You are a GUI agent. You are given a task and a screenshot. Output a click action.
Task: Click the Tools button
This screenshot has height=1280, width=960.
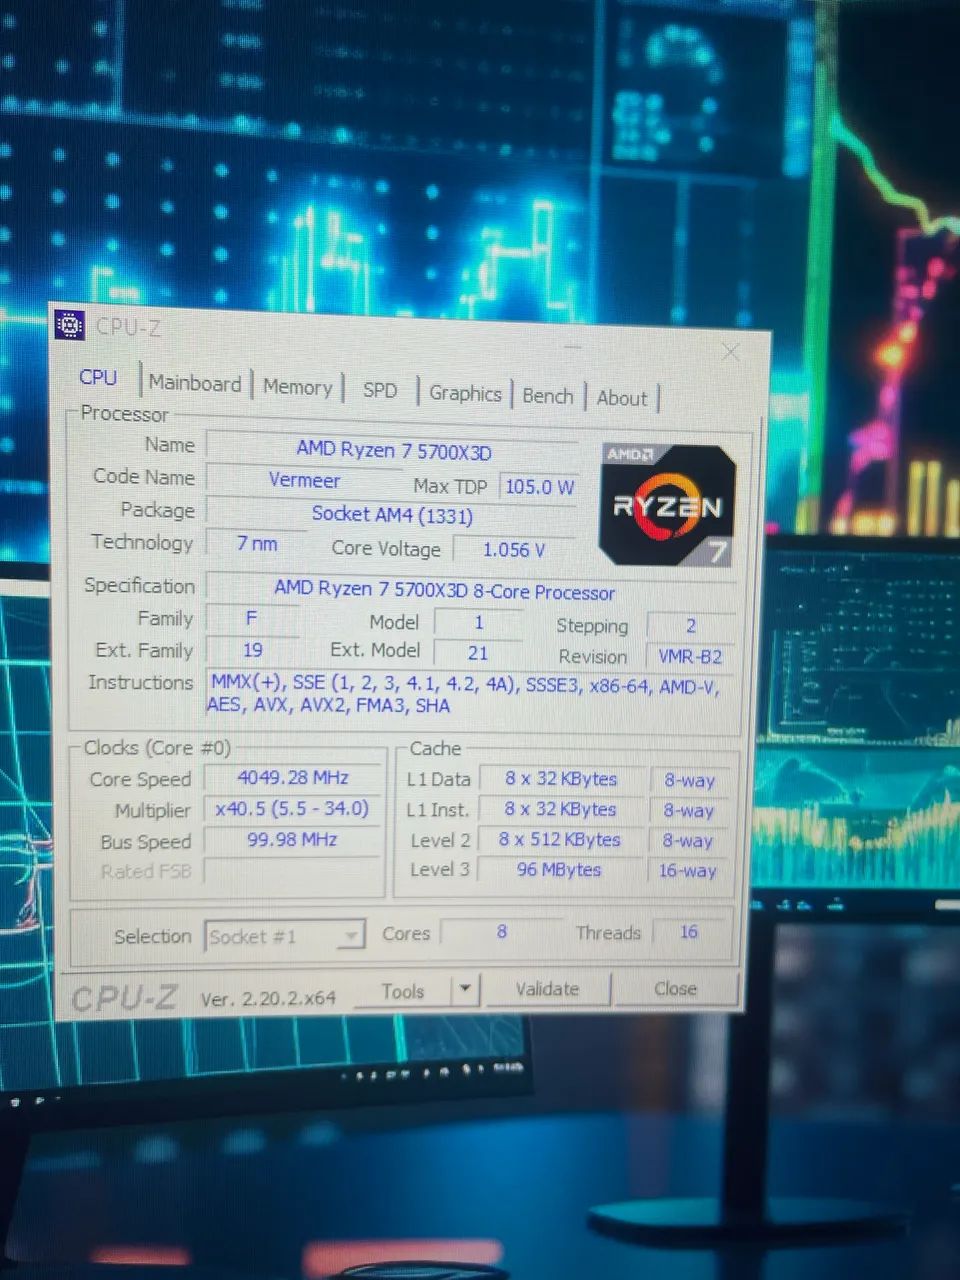click(402, 991)
